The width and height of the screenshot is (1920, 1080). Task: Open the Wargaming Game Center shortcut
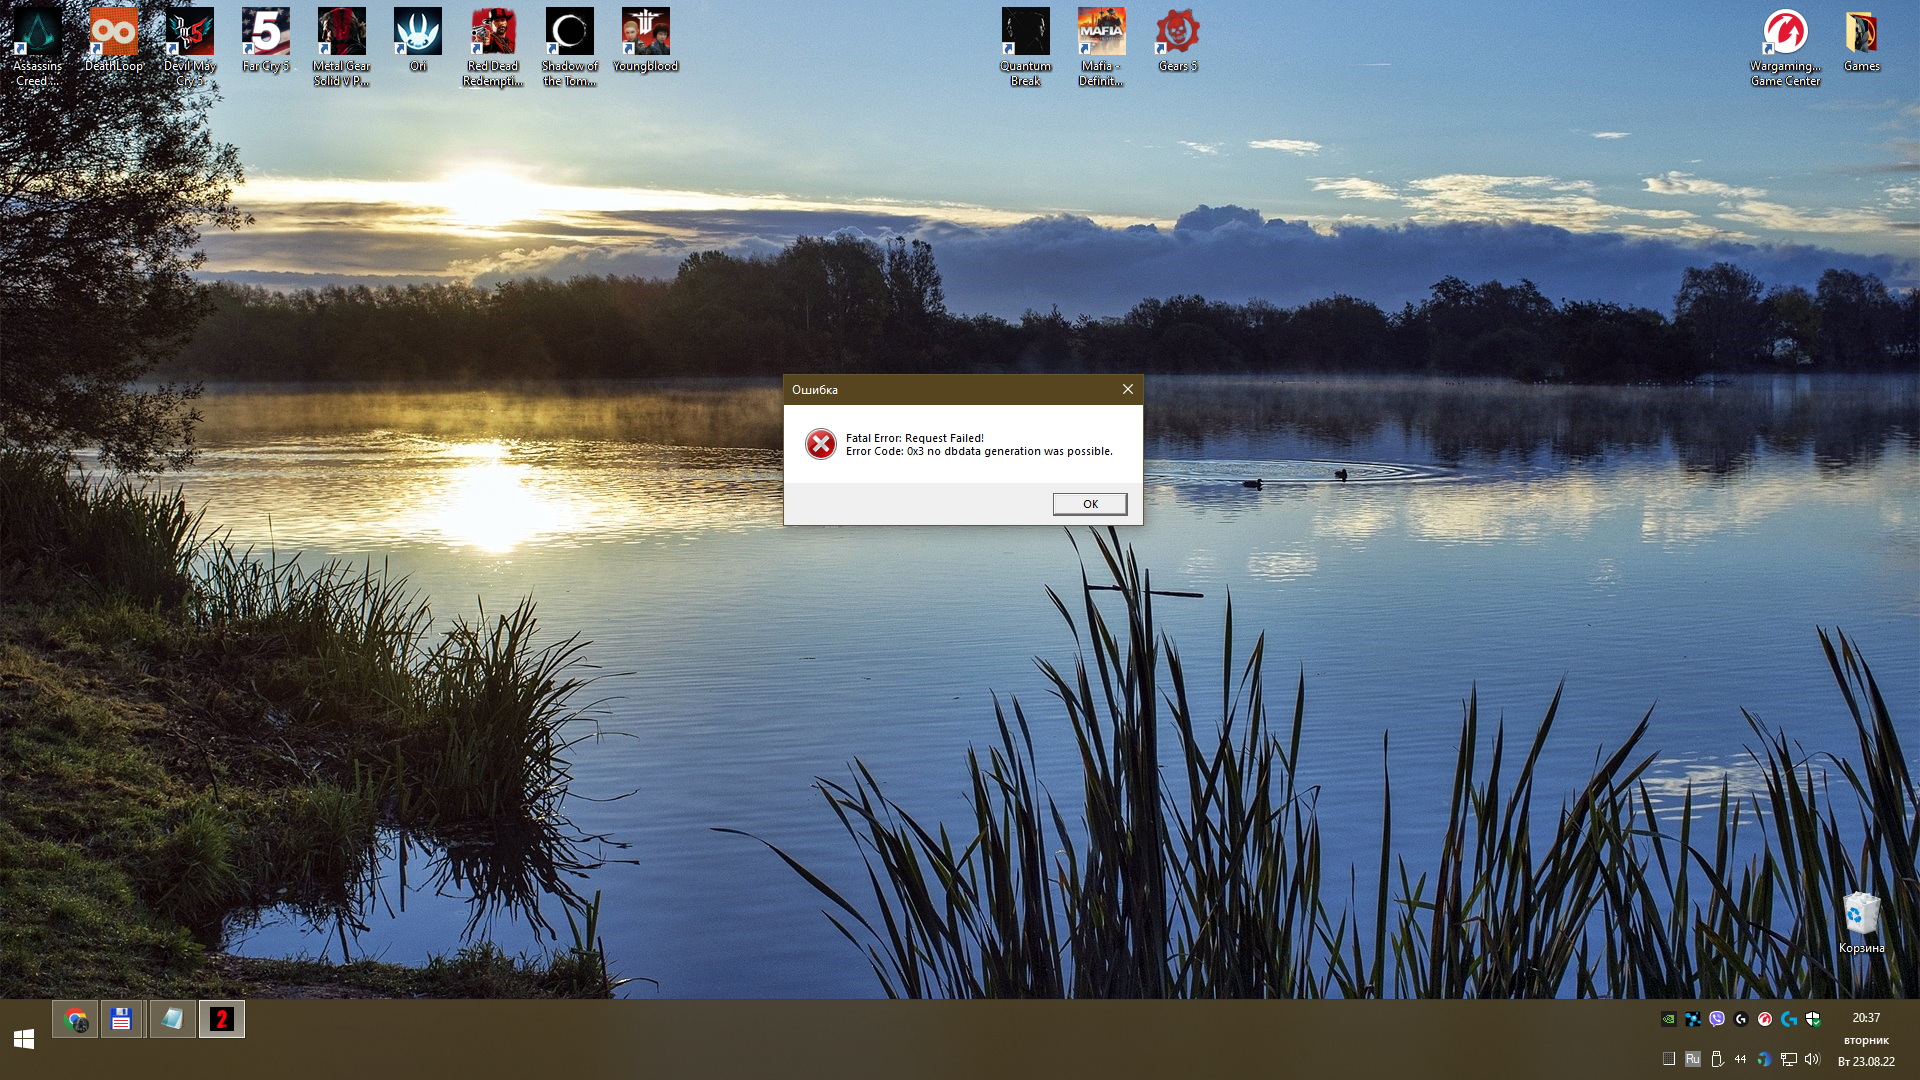pyautogui.click(x=1785, y=47)
